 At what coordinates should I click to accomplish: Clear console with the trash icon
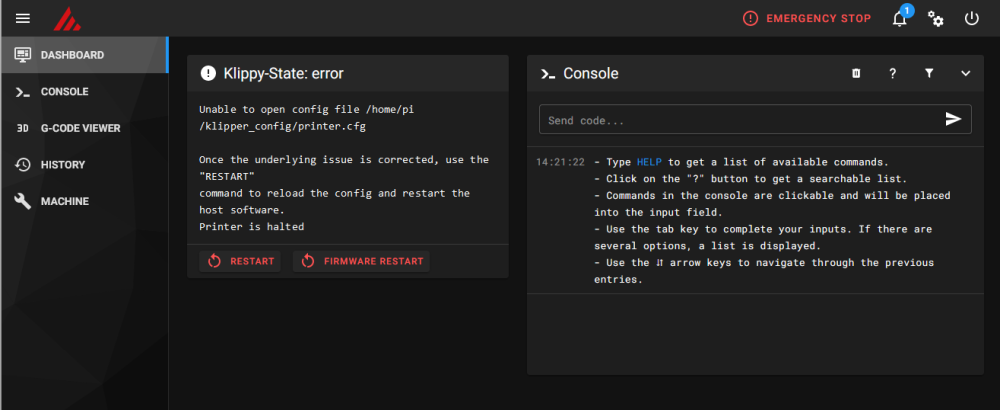(856, 73)
